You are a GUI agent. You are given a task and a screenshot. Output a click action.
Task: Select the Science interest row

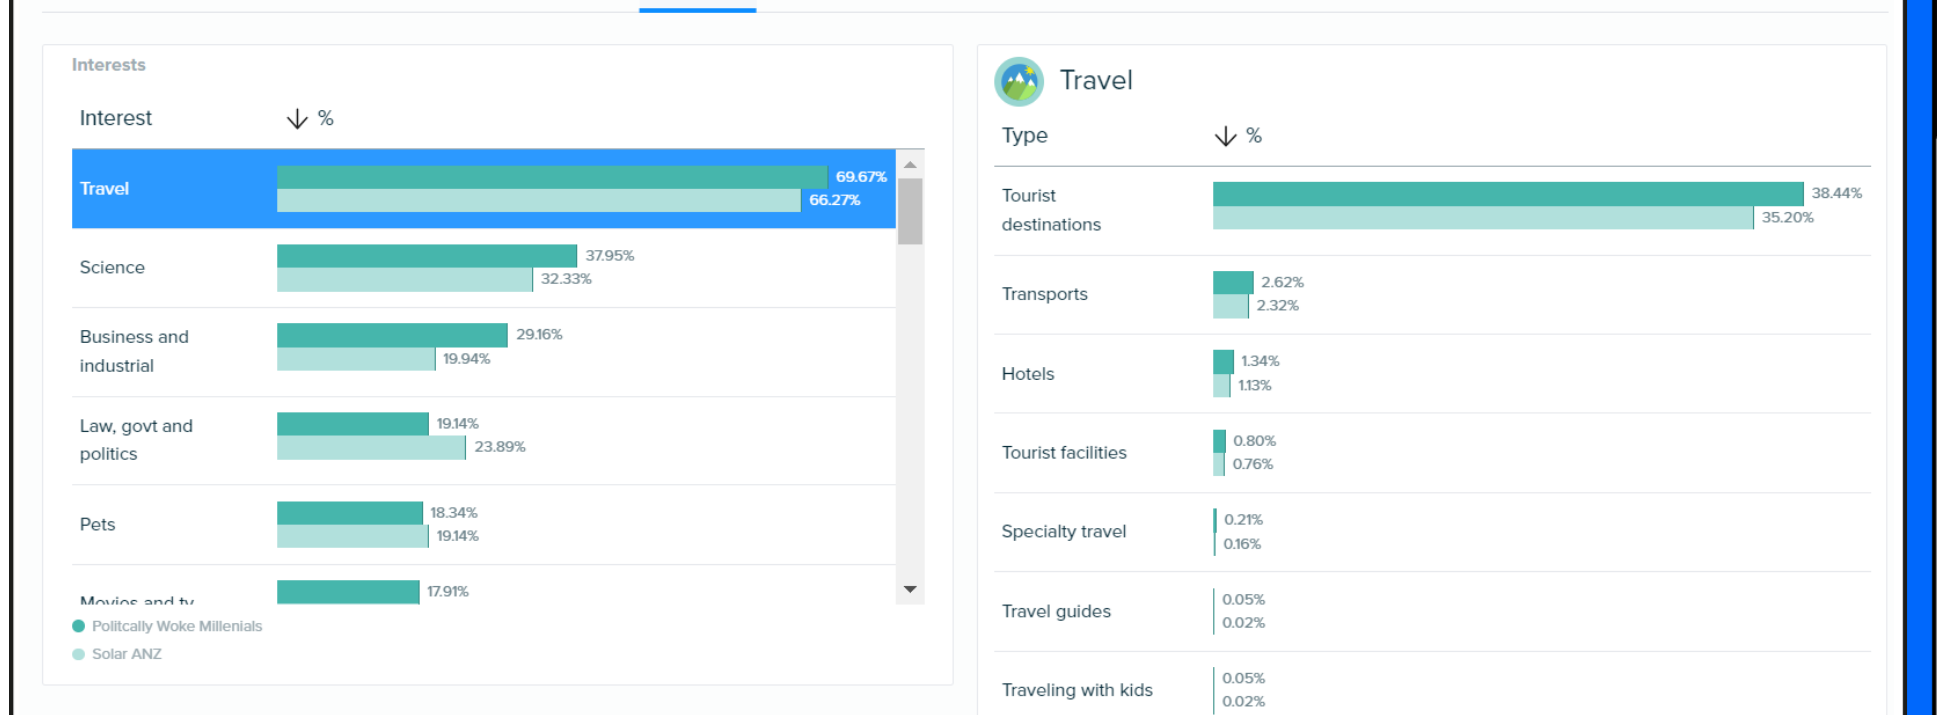pos(112,267)
